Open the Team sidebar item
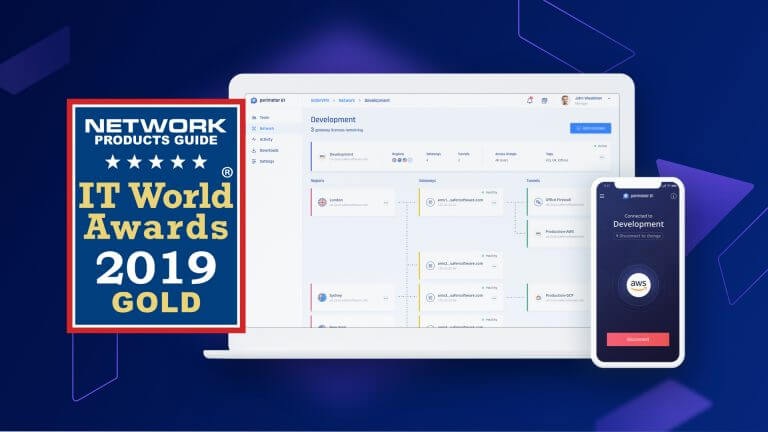 point(261,118)
